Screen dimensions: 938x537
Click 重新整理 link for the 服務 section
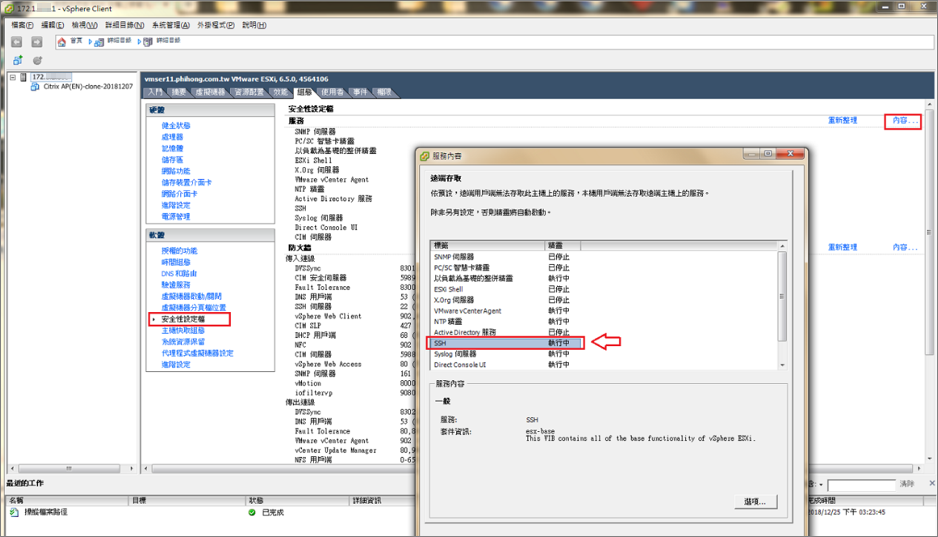pyautogui.click(x=842, y=120)
